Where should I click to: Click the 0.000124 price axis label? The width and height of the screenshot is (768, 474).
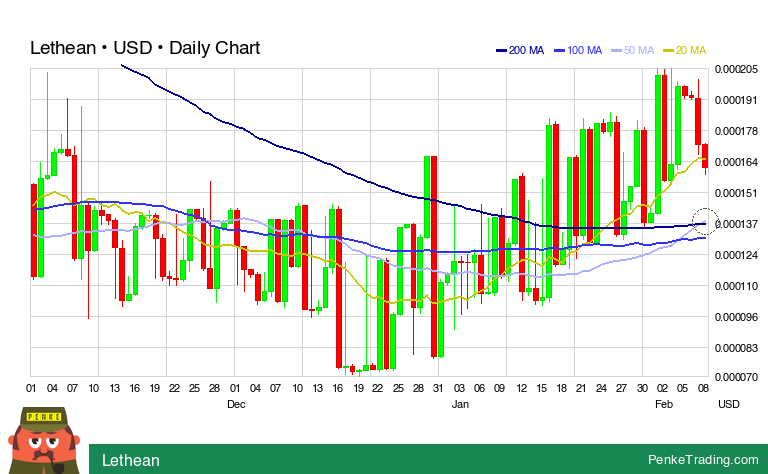736,255
